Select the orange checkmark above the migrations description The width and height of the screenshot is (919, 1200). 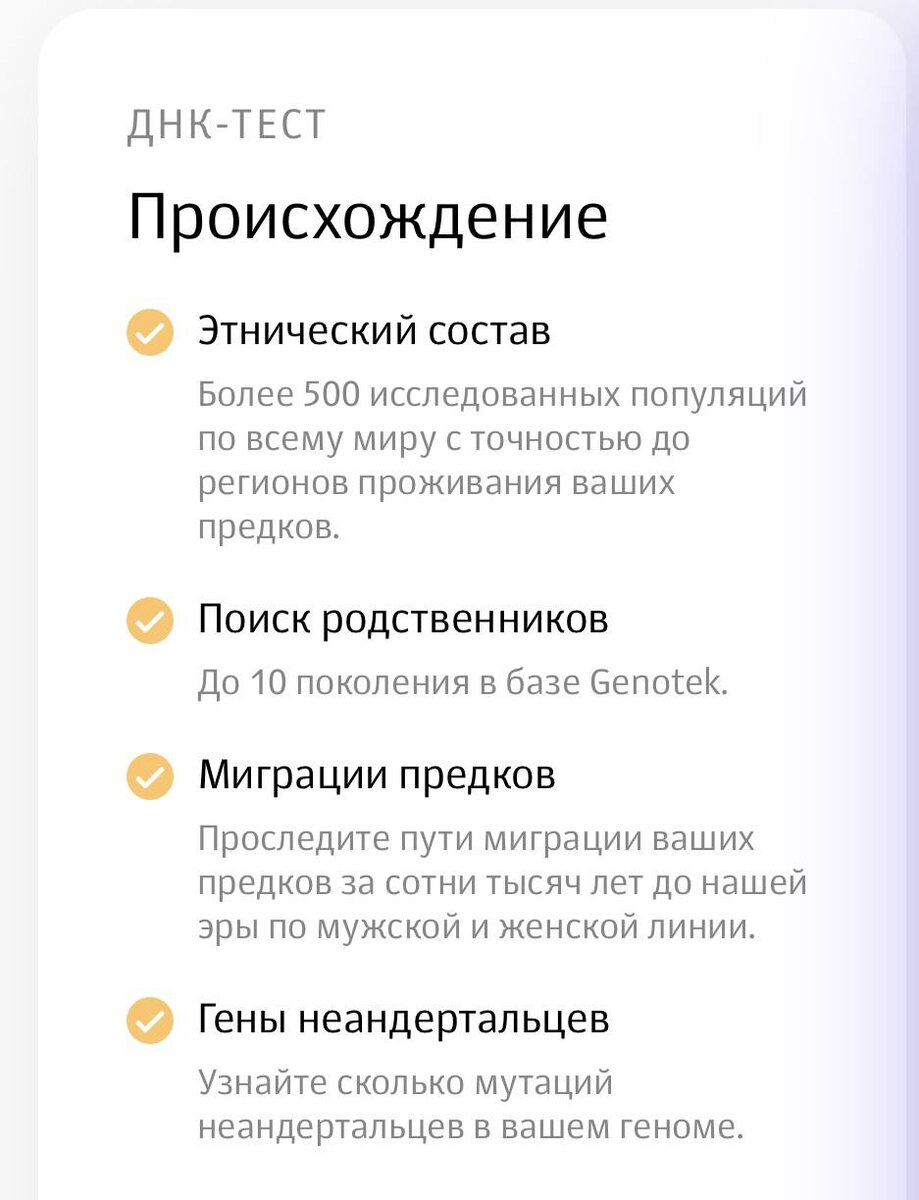tap(148, 775)
